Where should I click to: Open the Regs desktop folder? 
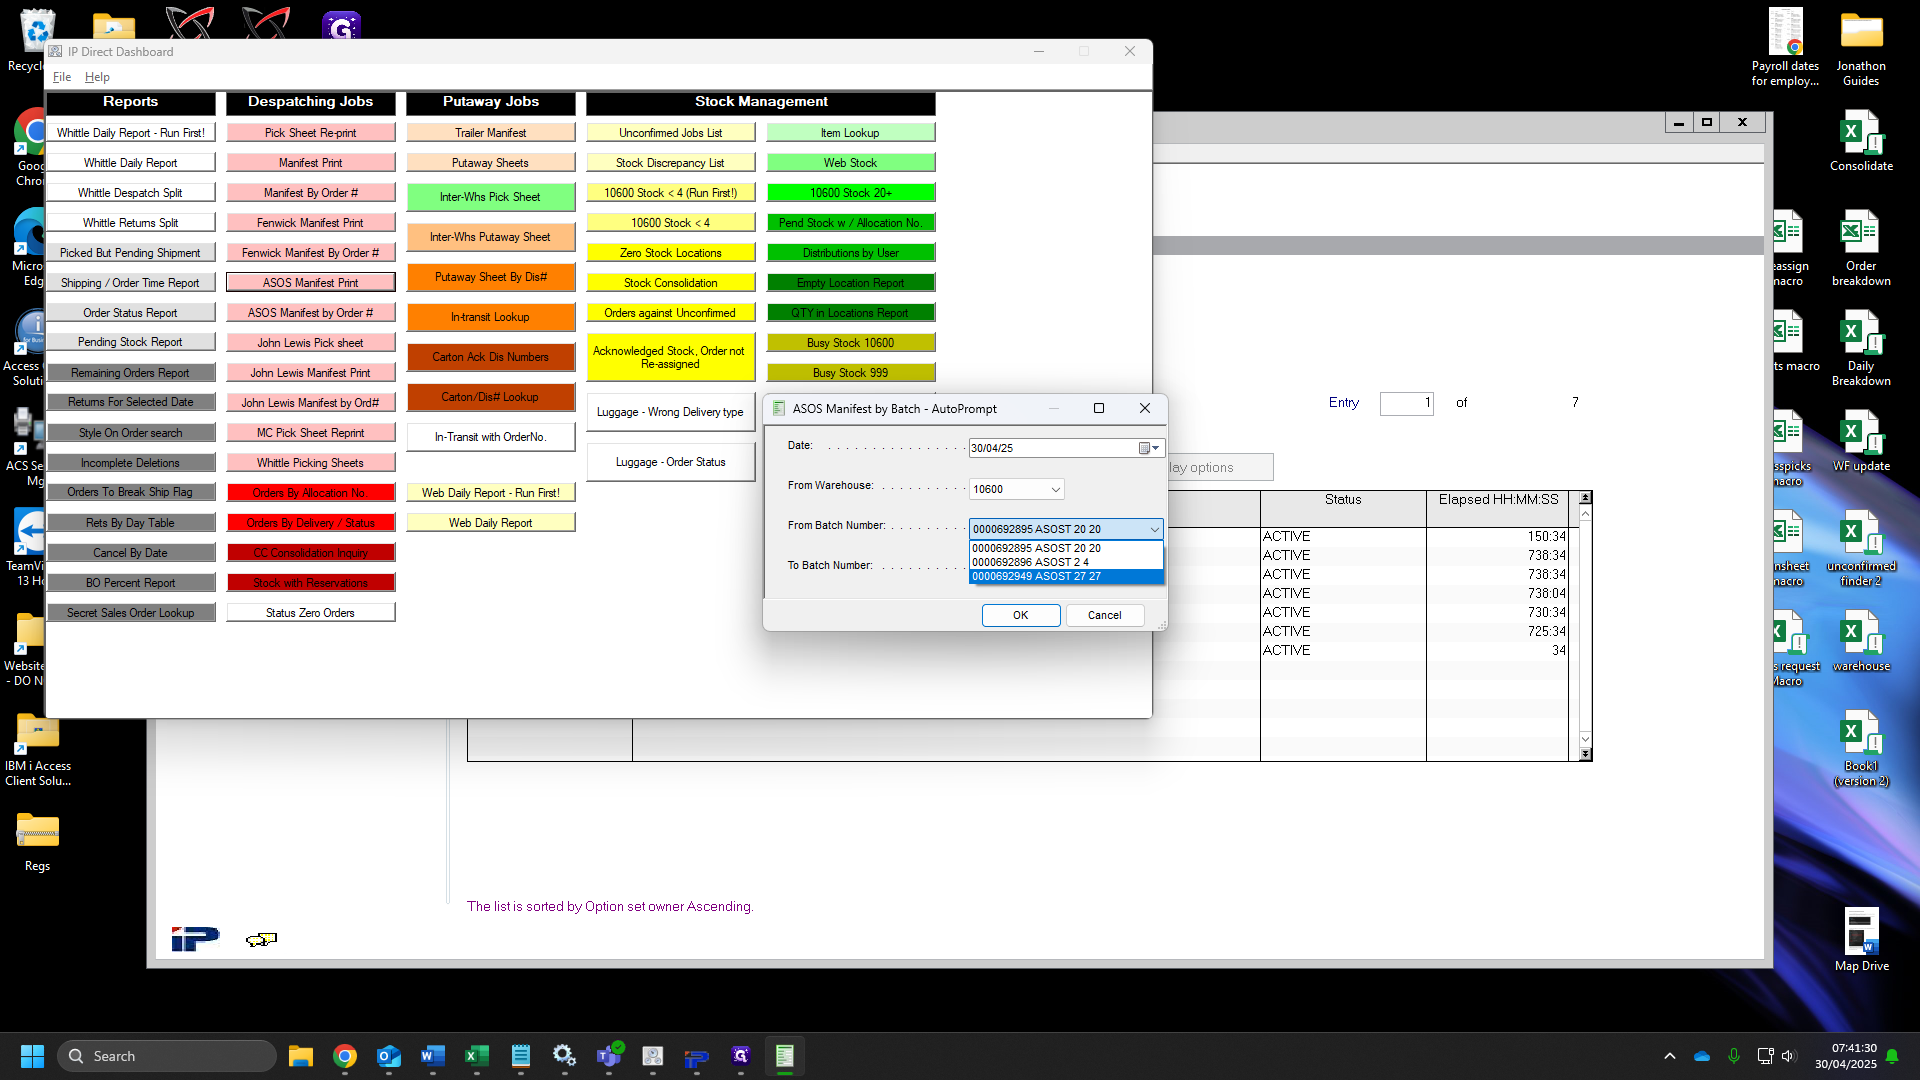pos(37,840)
